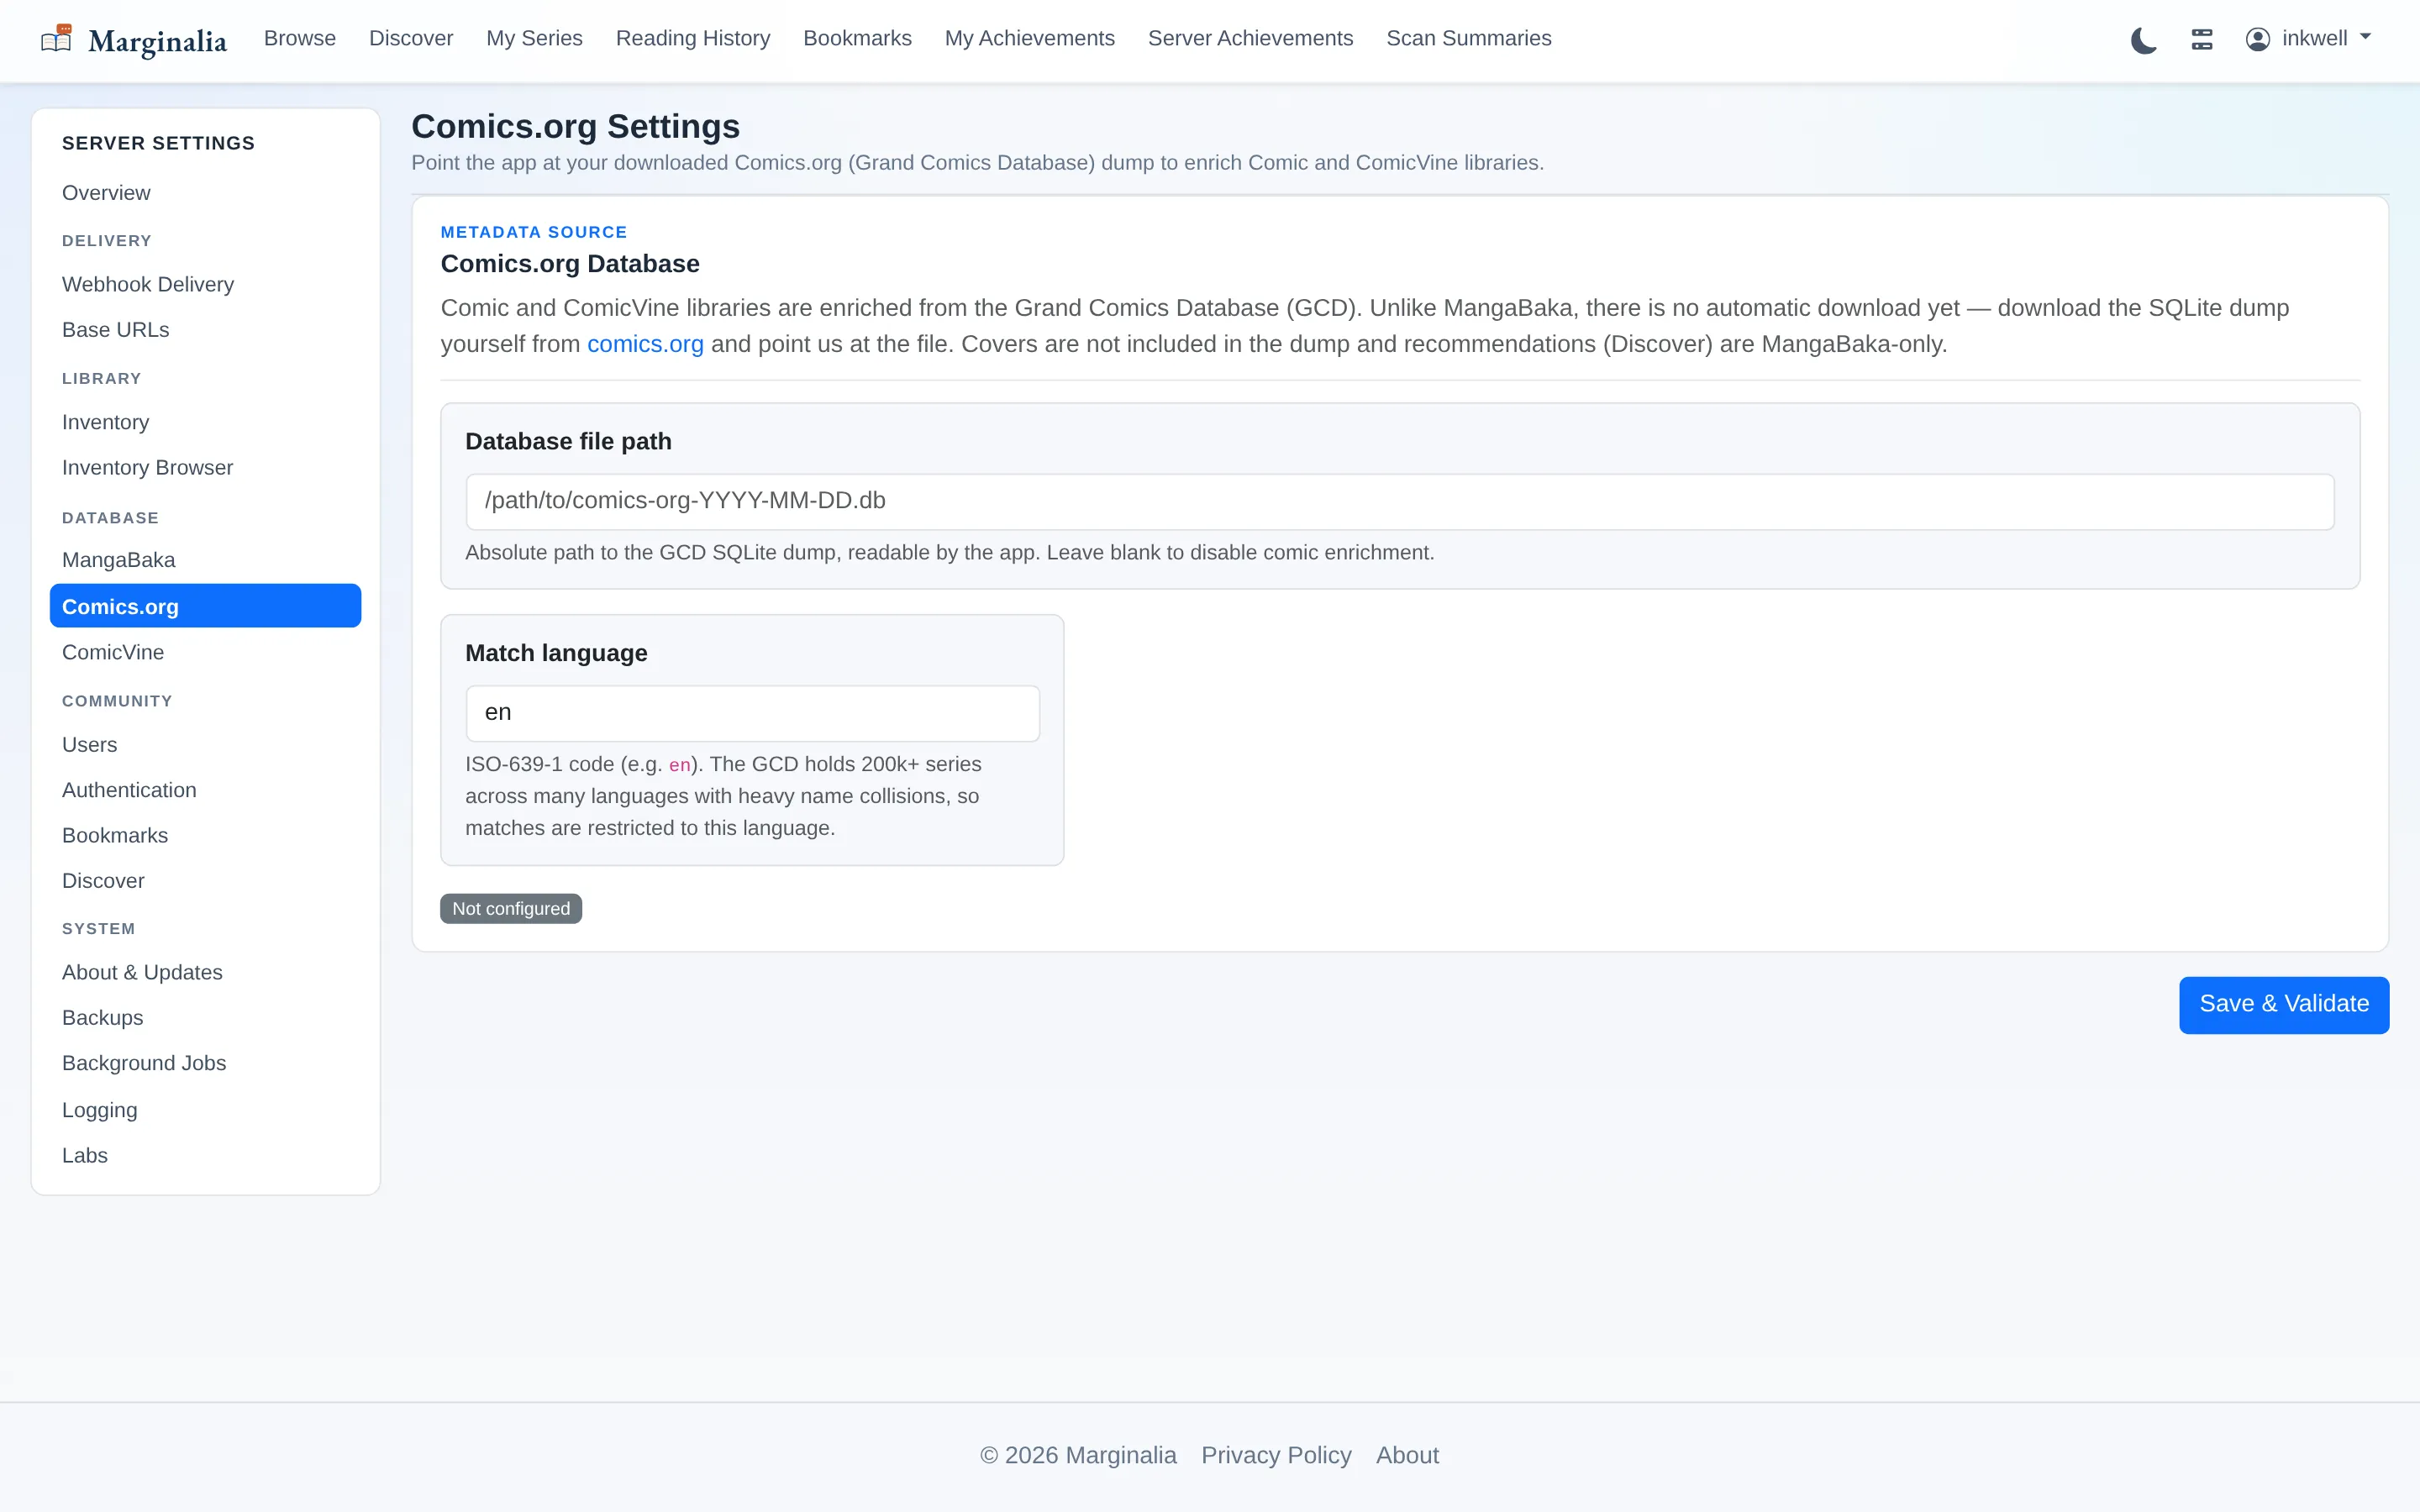This screenshot has height=1512, width=2420.
Task: Click the Save & Validate button
Action: point(2284,1005)
